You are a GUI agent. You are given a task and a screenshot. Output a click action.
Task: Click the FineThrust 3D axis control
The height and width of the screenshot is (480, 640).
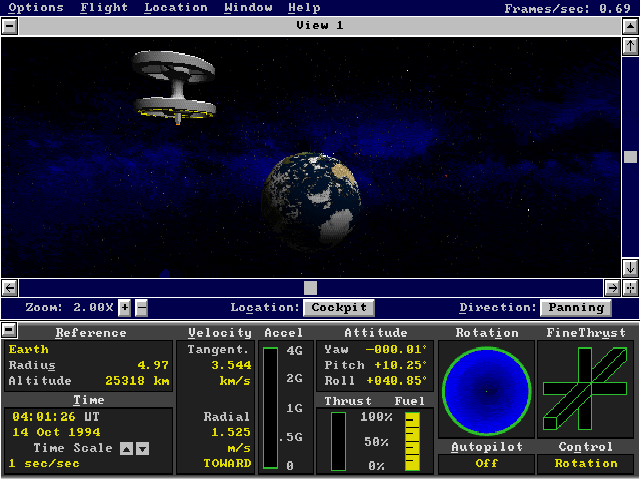tap(585, 389)
